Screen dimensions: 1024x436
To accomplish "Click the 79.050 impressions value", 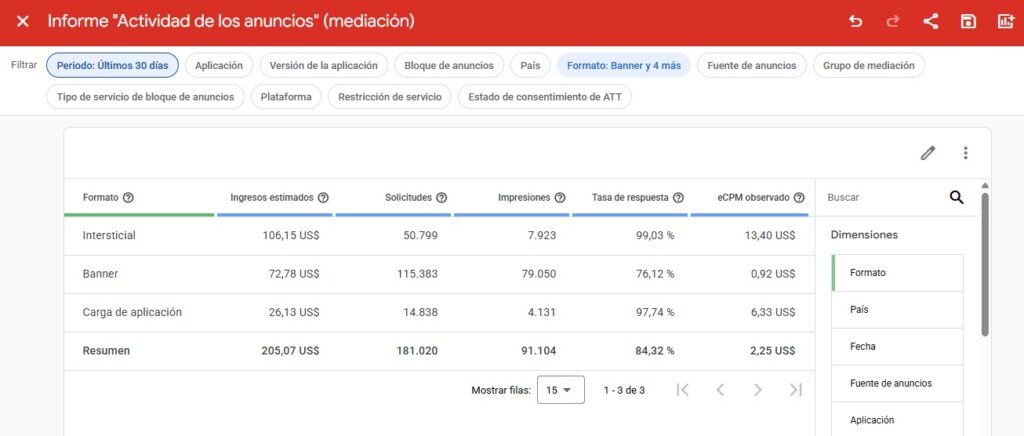I will (x=539, y=274).
